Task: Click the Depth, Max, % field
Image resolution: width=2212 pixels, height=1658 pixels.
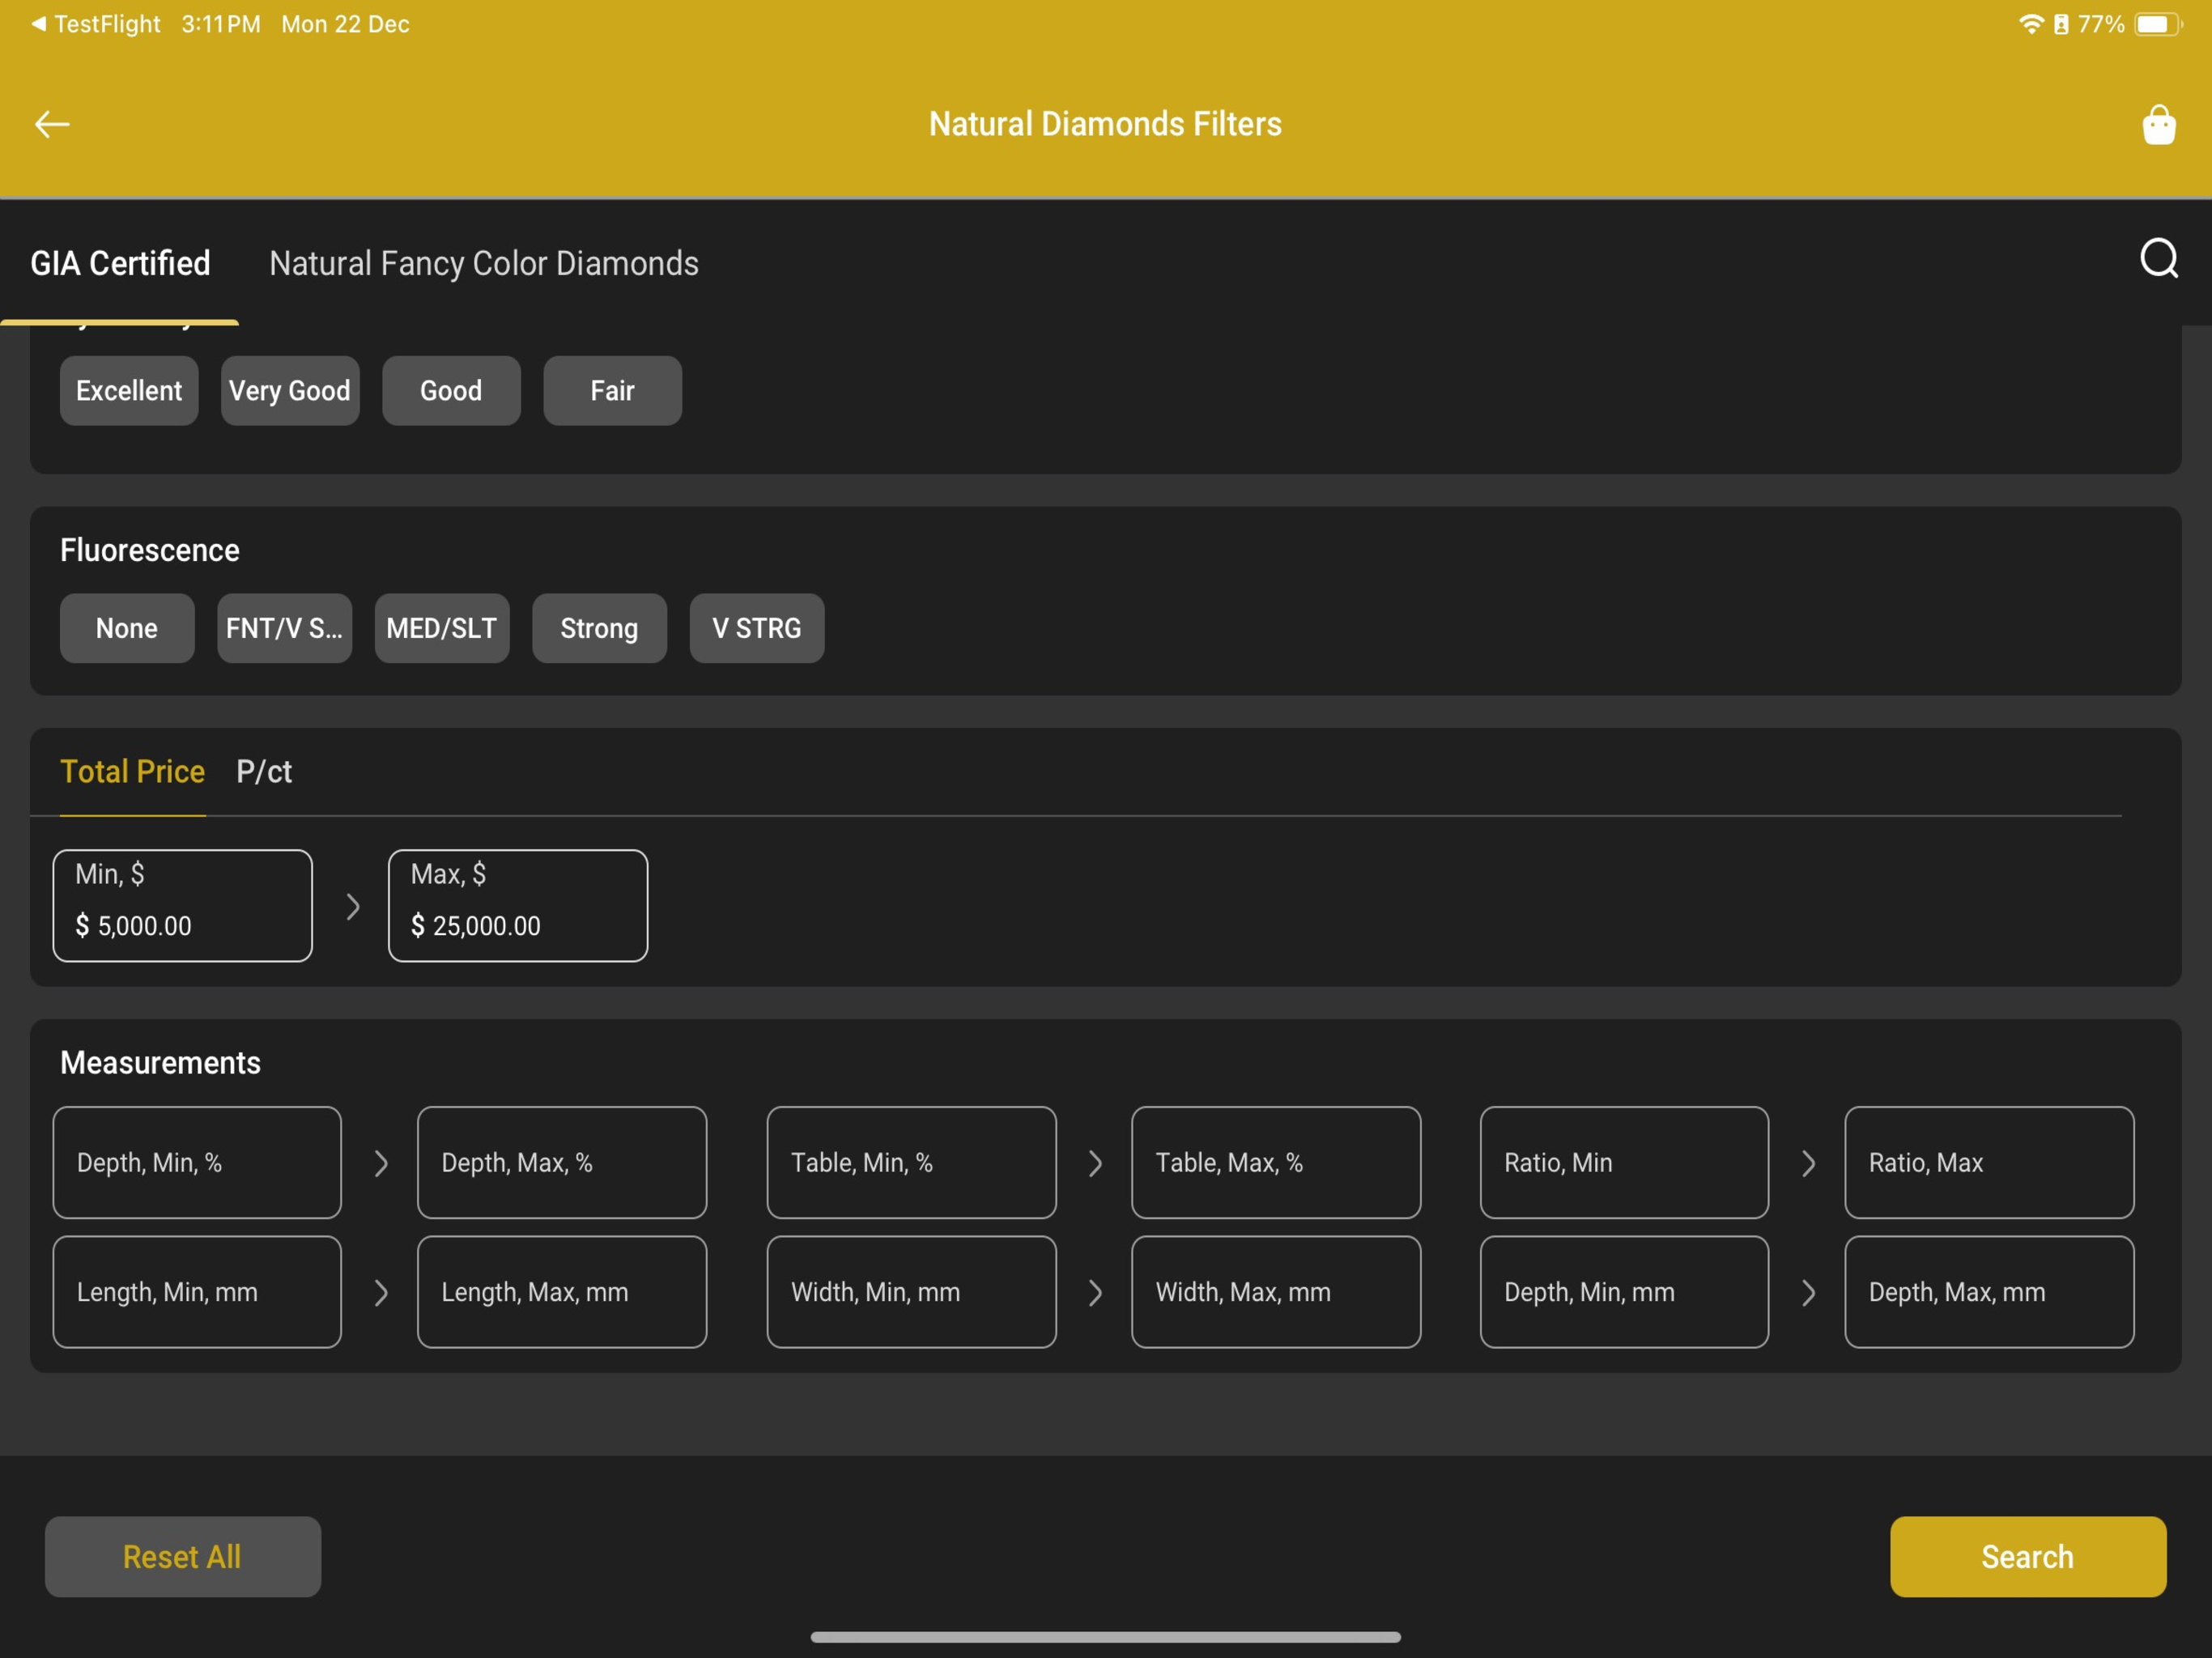Action: (x=562, y=1162)
